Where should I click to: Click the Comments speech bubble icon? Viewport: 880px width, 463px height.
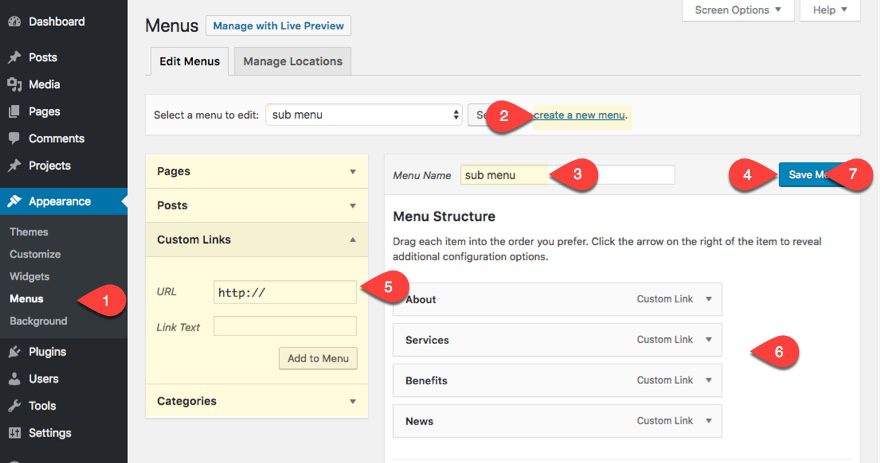pos(14,139)
